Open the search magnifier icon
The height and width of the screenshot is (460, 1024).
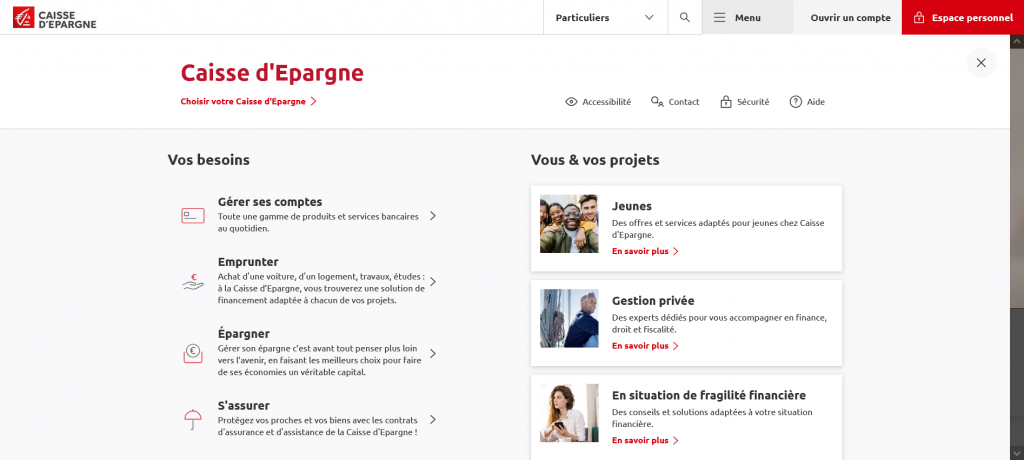pos(684,17)
